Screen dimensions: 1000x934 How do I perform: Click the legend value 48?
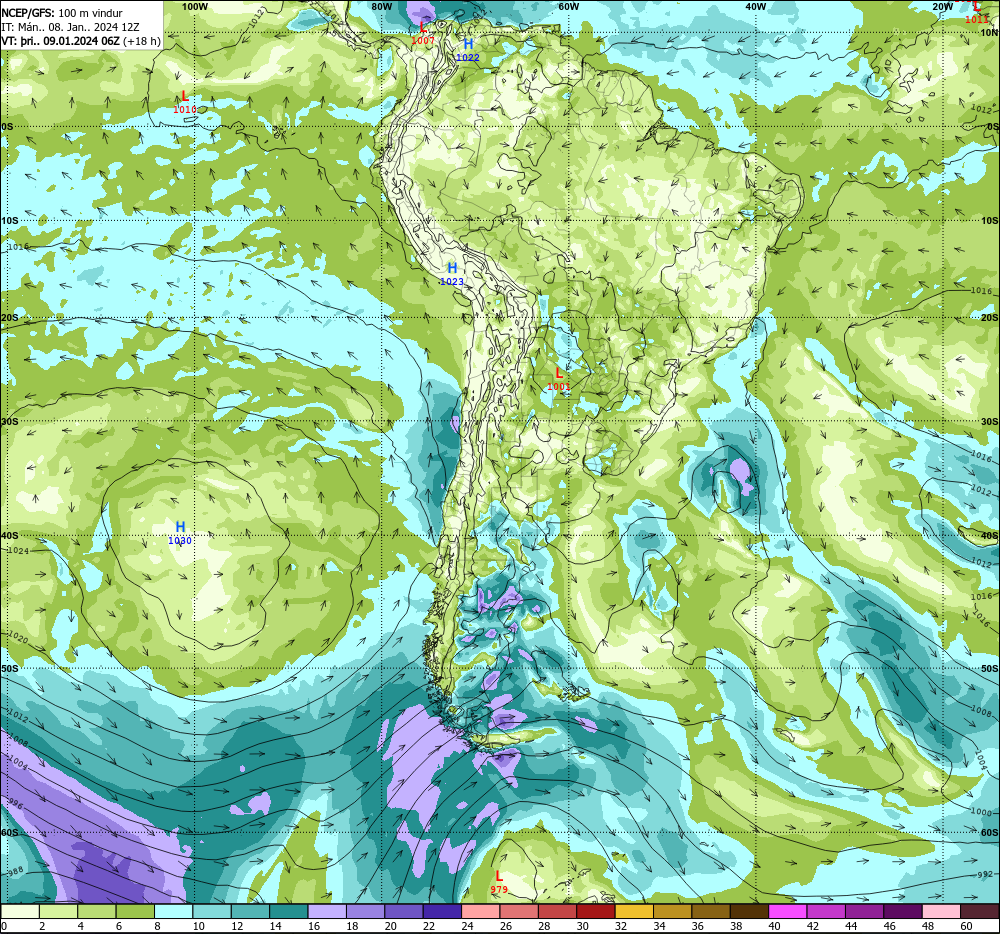928,926
